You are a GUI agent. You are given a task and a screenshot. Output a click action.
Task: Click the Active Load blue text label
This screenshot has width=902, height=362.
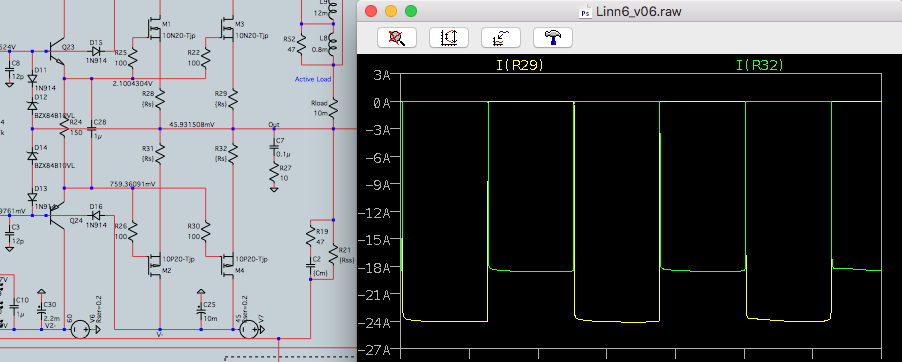click(x=312, y=79)
